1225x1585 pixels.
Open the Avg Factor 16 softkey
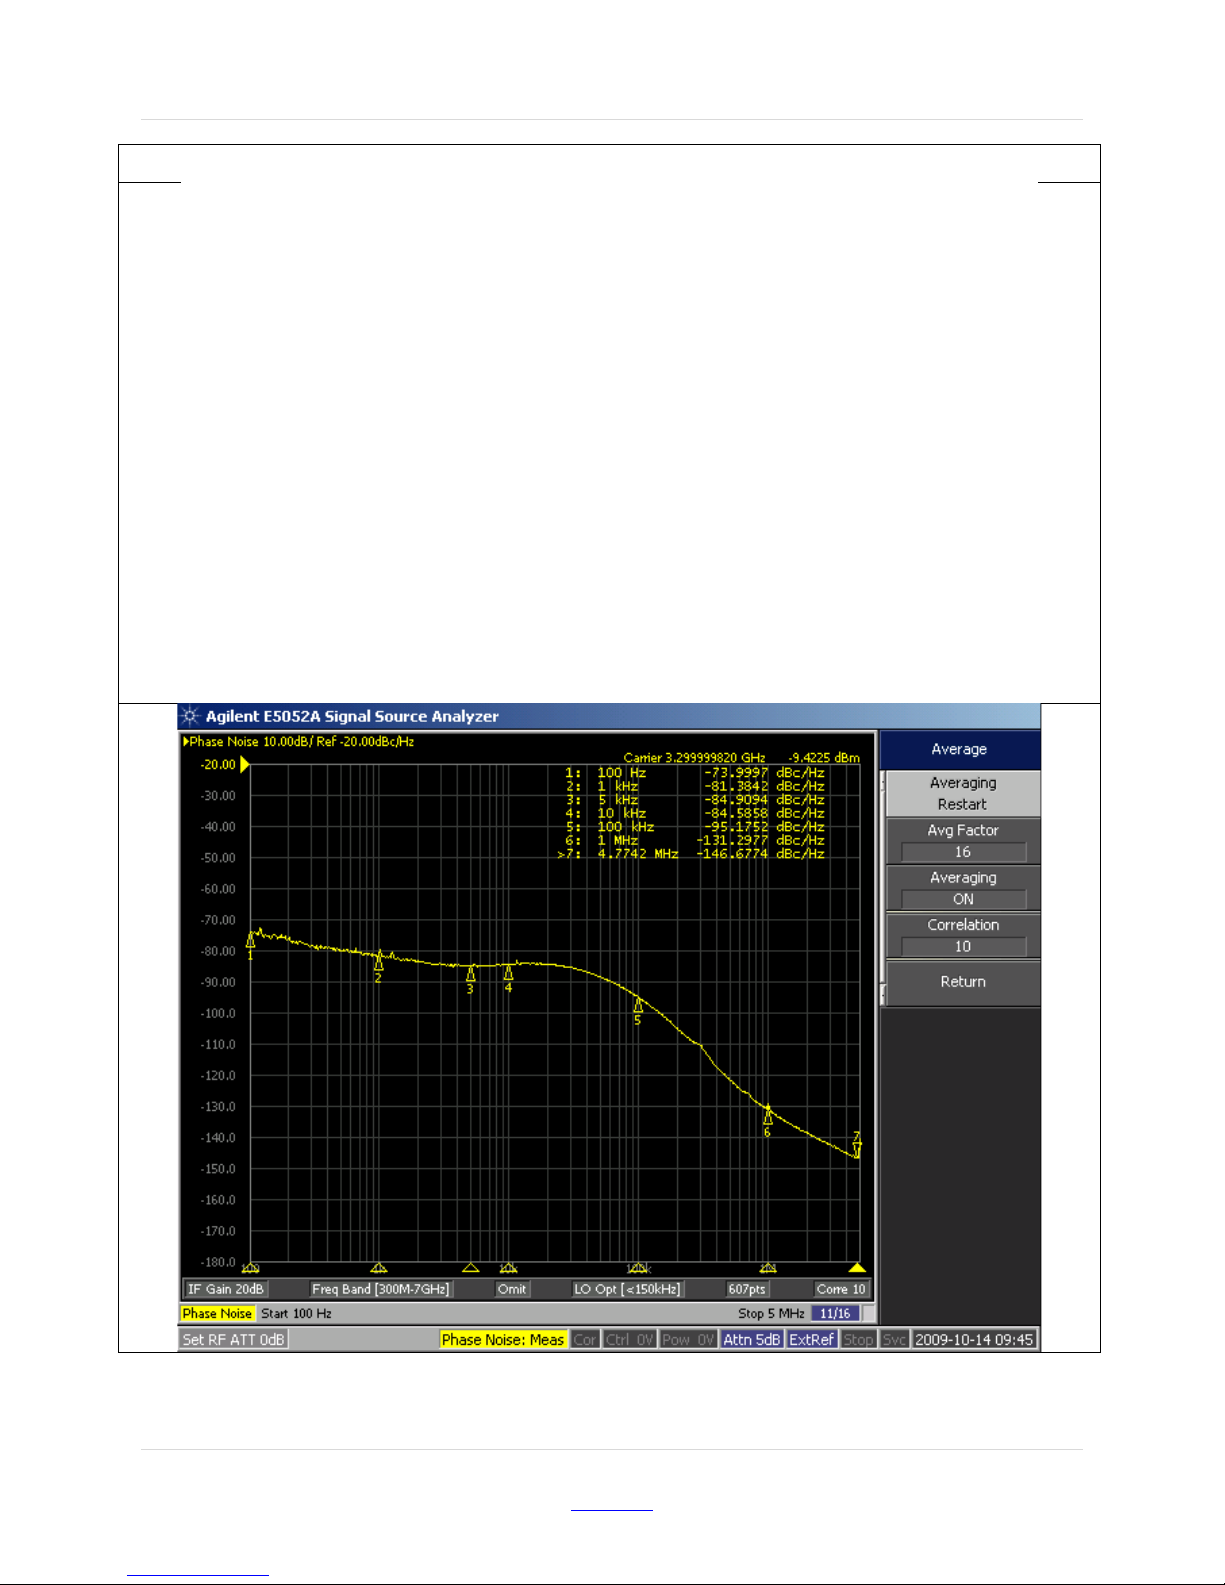pyautogui.click(x=962, y=841)
